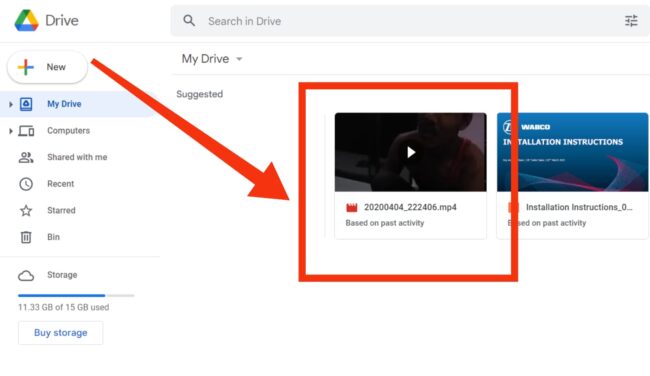Click the colorful plus icon on New

[26, 67]
